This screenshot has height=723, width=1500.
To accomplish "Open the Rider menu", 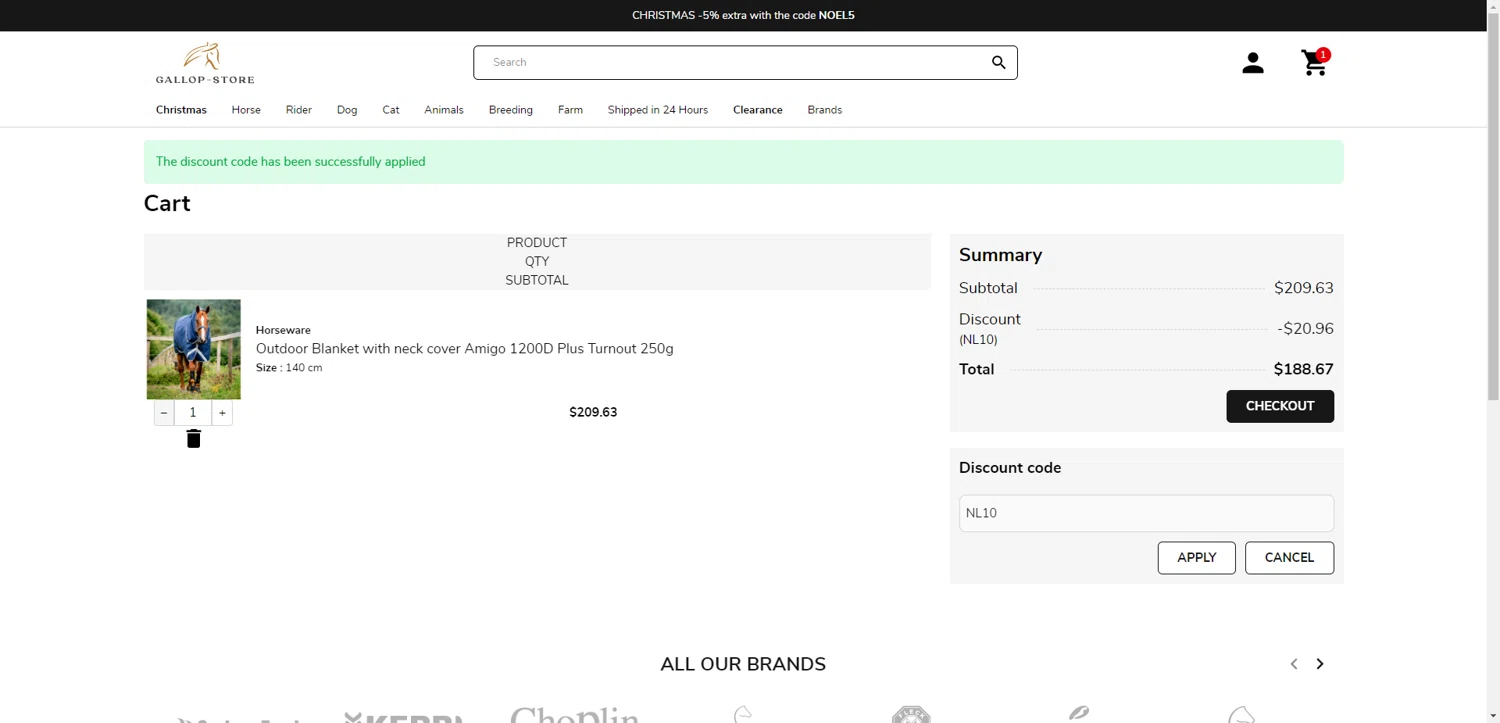I will pos(299,110).
